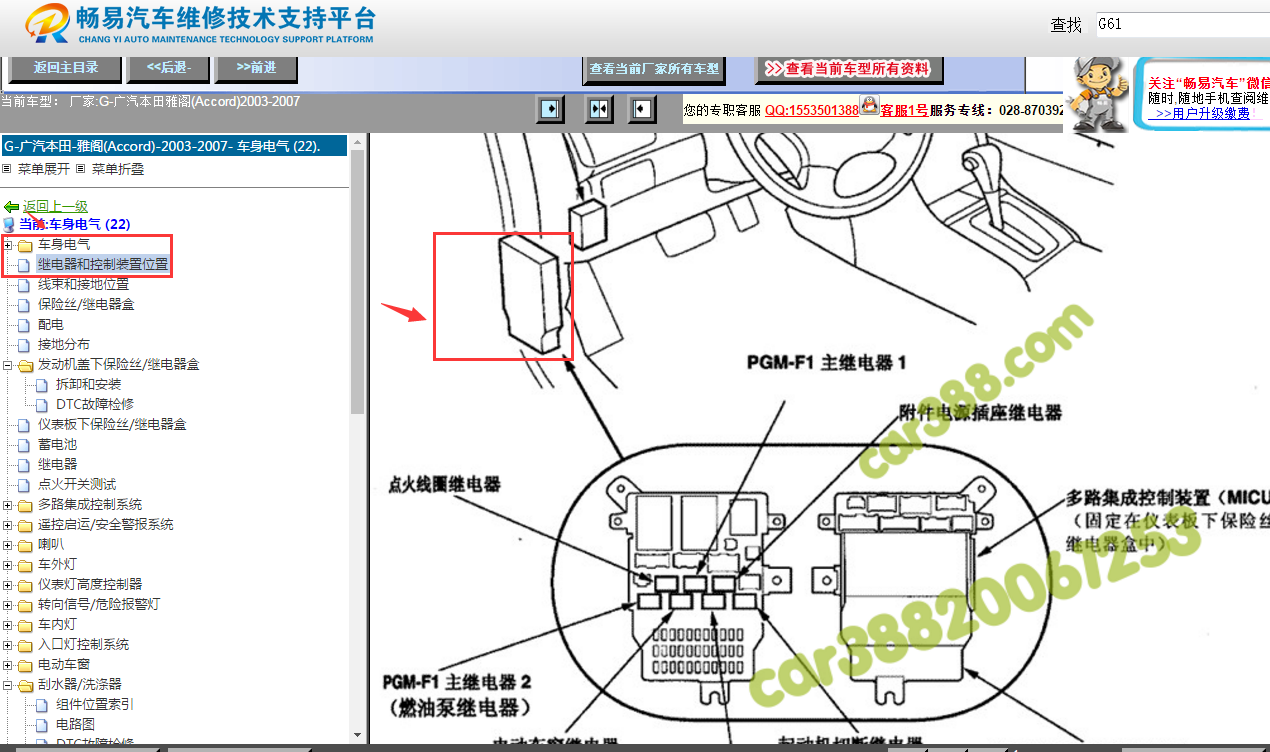This screenshot has height=752, width=1270.
Task: Collapse the 发动机盖下保险丝/继电器盒 node
Action: (8, 365)
